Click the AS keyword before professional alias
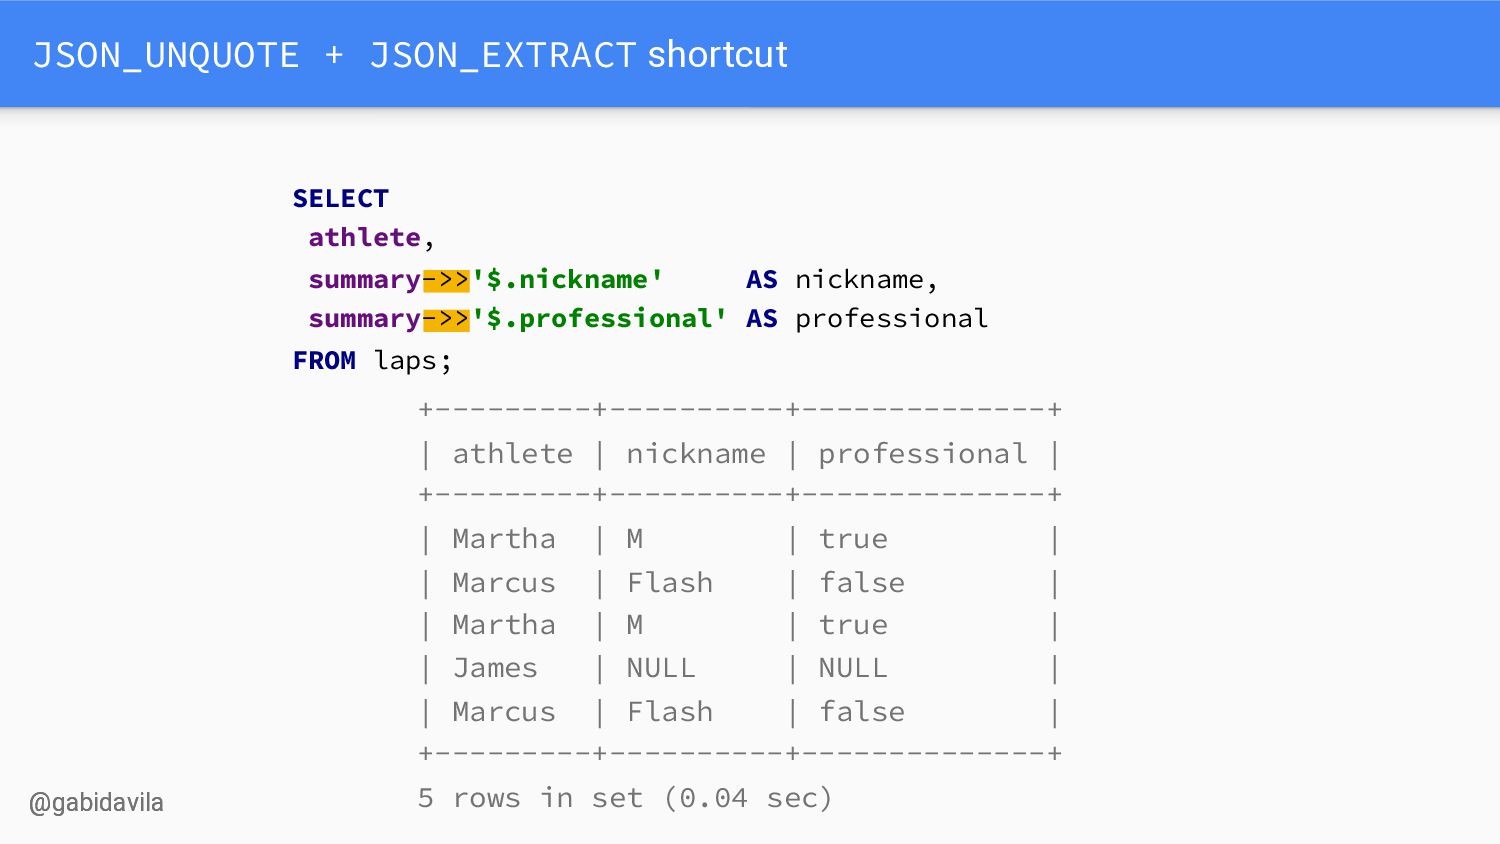Viewport: 1500px width, 844px height. pos(761,319)
